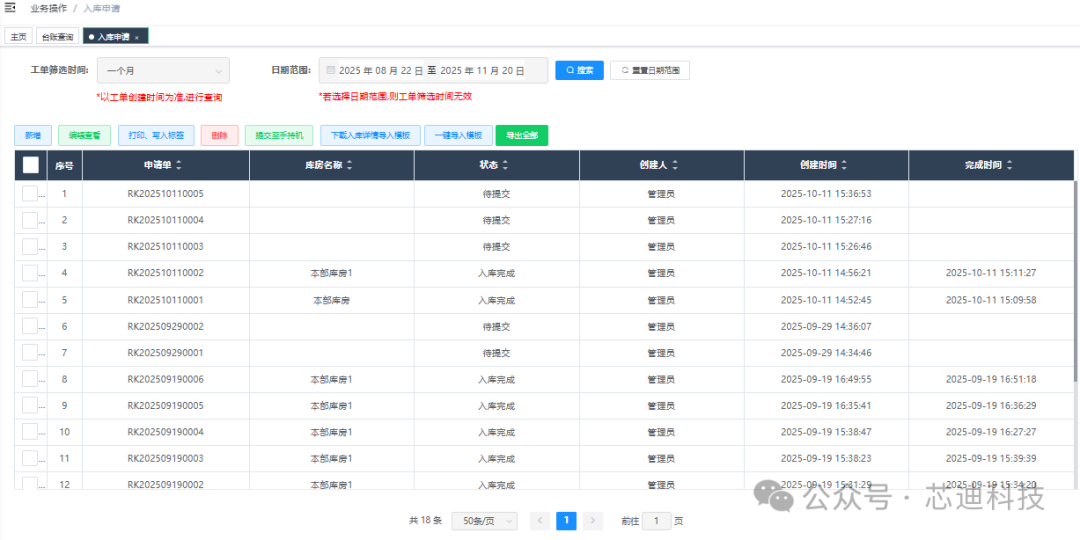The height and width of the screenshot is (540, 1080).
Task: Check the box for row RK202510110002
Action: coord(30,273)
